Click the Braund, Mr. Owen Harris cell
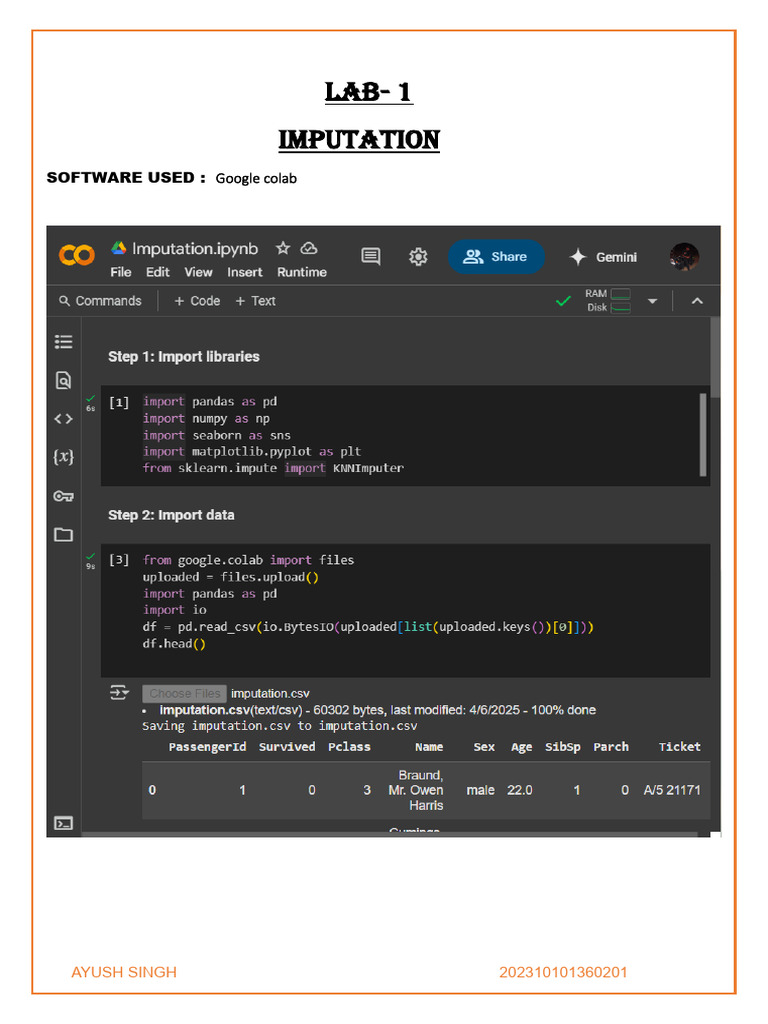Viewport: 768px width, 1024px height. [416, 790]
